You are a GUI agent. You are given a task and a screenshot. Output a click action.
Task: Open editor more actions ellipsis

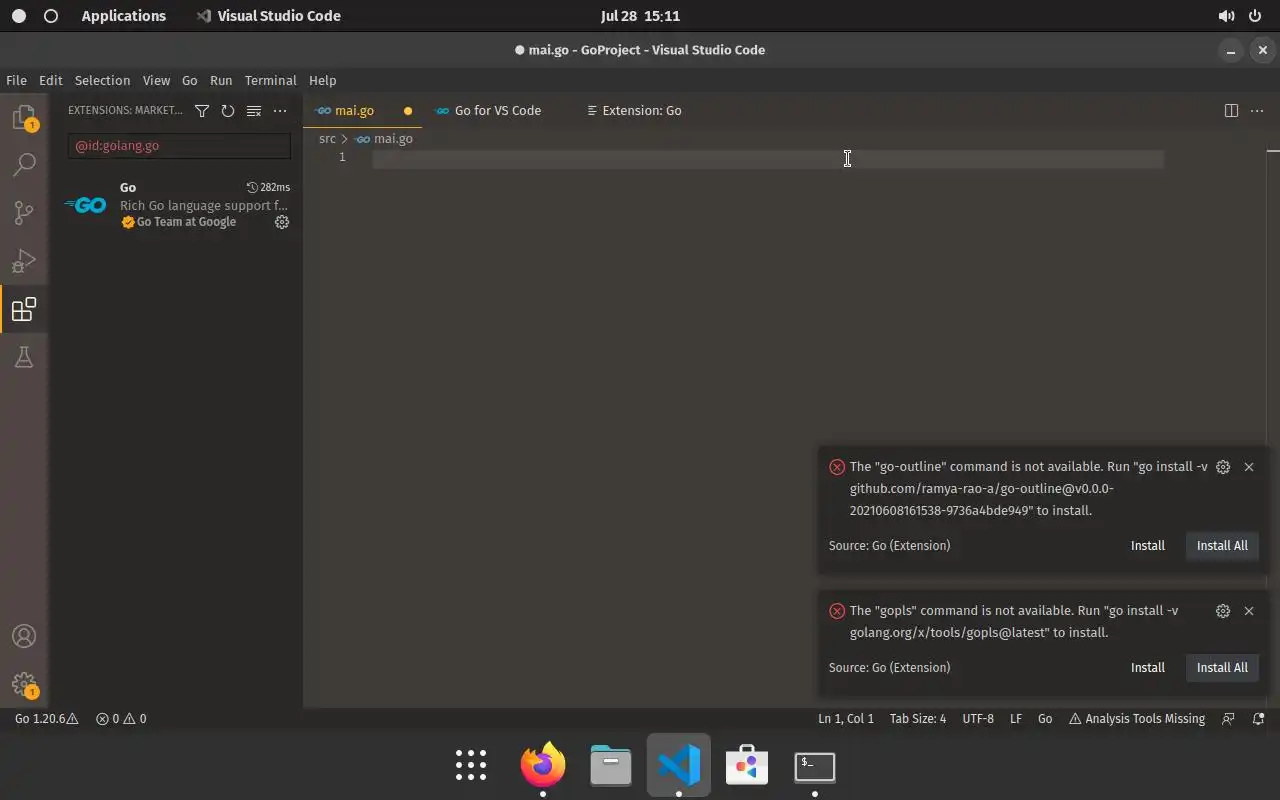(1257, 111)
